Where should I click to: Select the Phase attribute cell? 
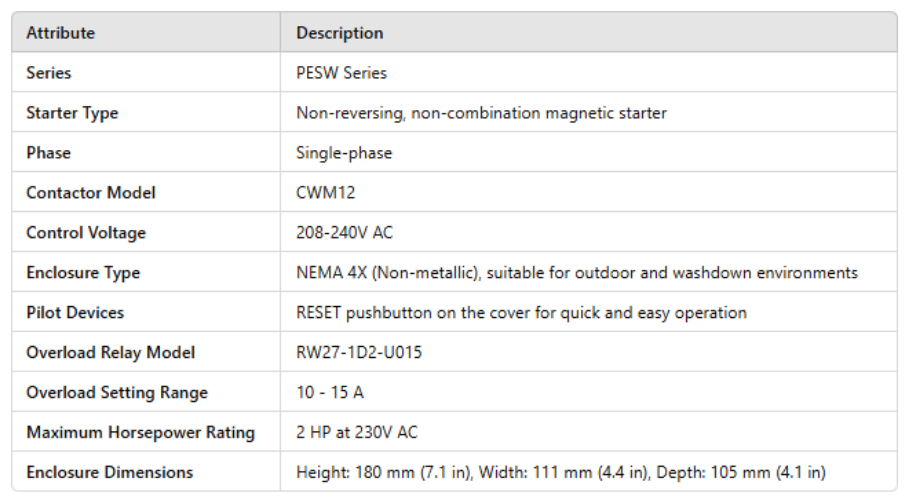coord(48,153)
